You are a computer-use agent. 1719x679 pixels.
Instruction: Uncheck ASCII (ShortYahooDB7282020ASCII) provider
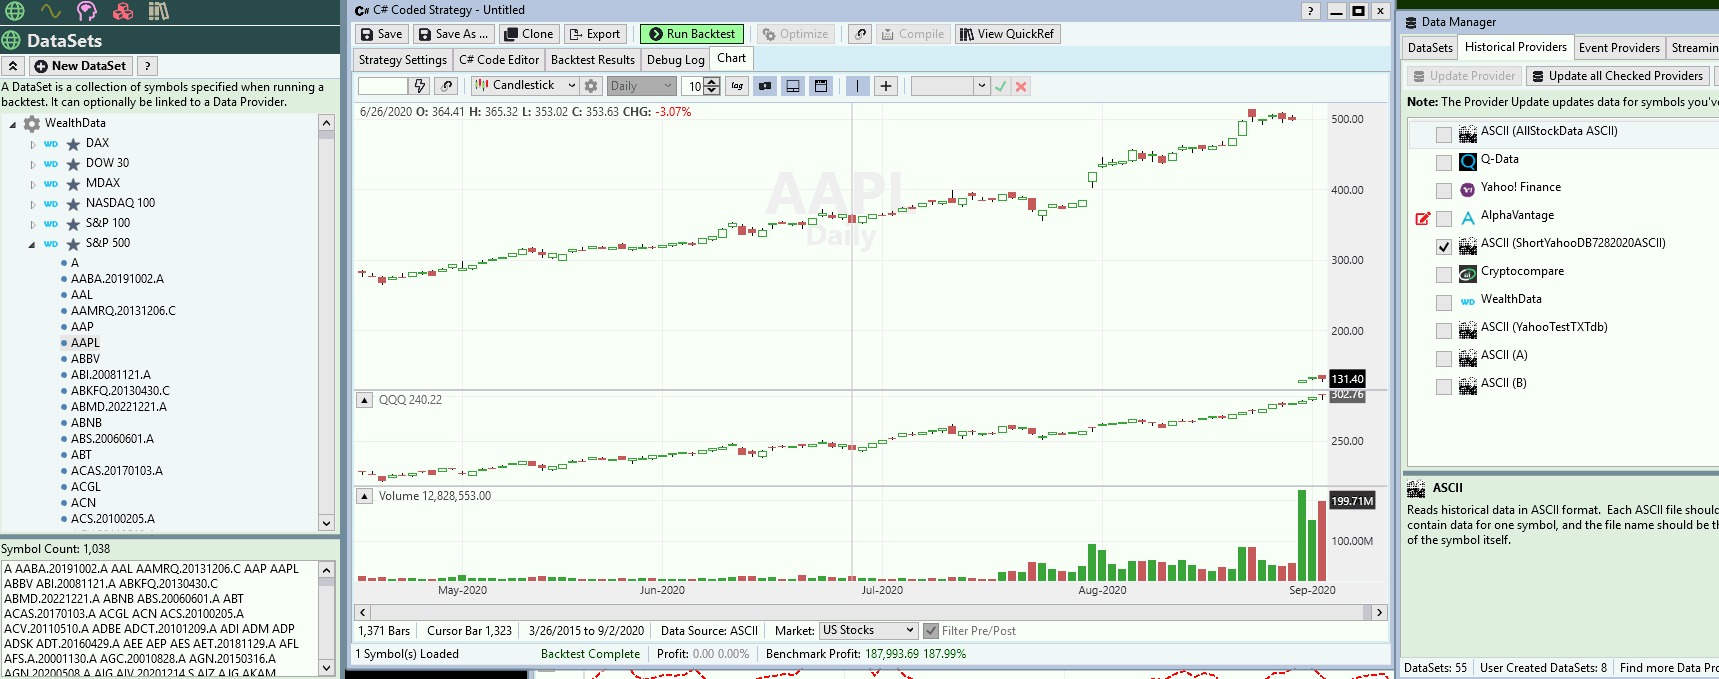[1443, 246]
